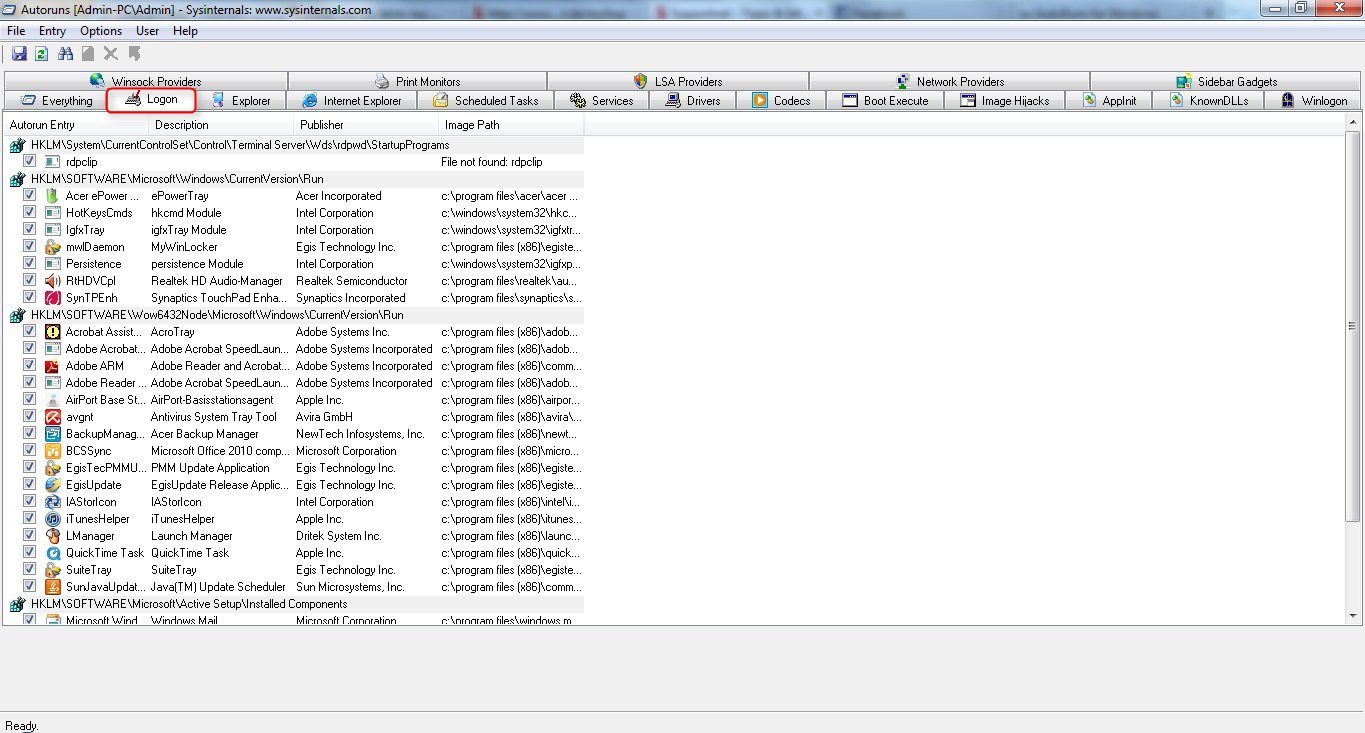Viewport: 1365px width, 733px height.
Task: Switch to the Everything tab
Action: click(x=57, y=101)
